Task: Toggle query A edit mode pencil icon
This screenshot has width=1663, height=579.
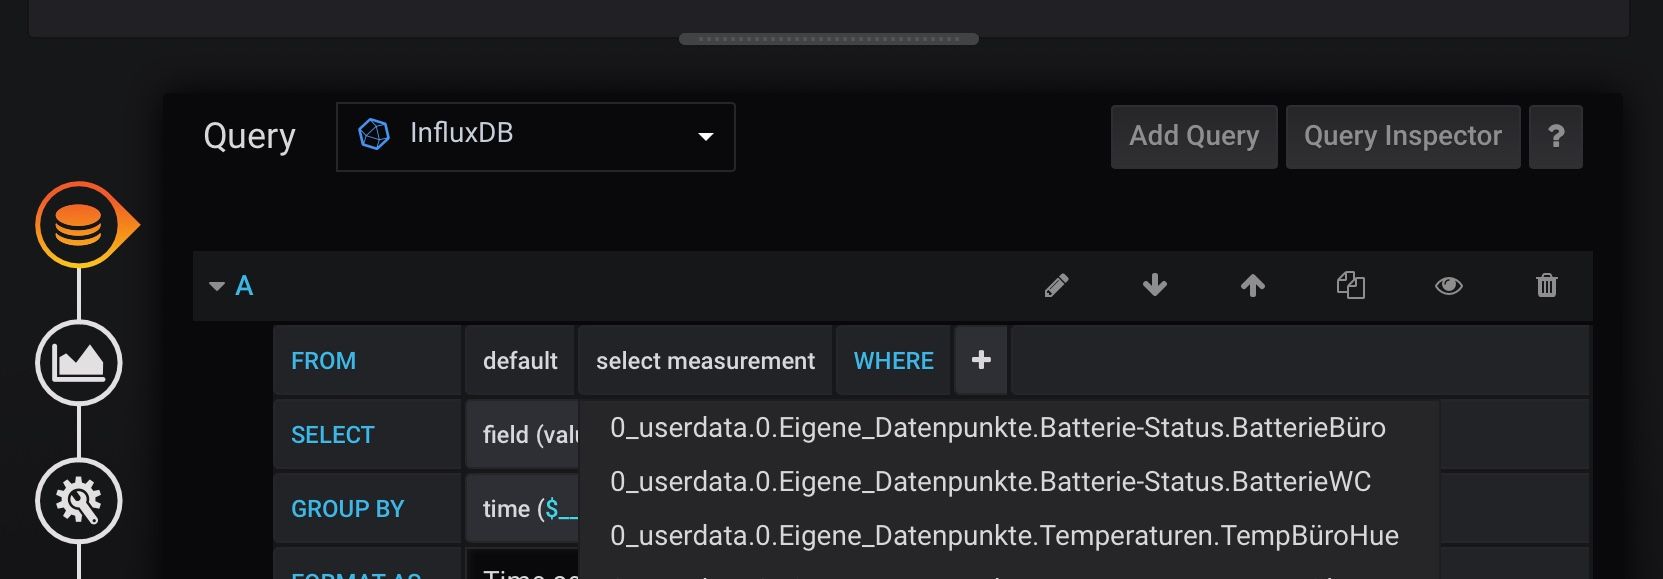Action: [x=1056, y=286]
